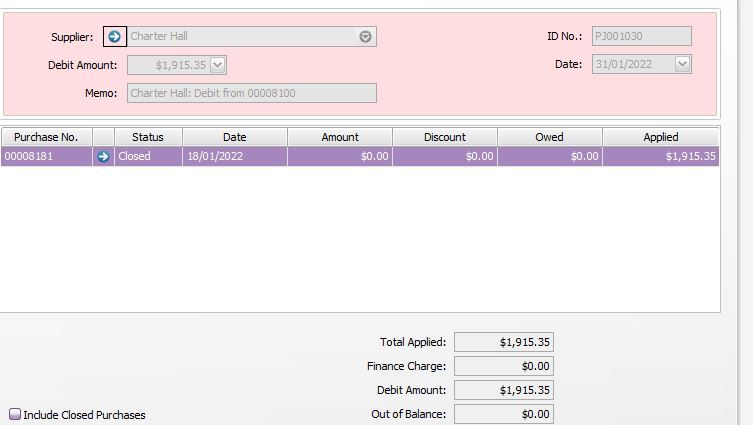Image resolution: width=753 pixels, height=425 pixels.
Task: Click the Memo text field
Action: pos(252,93)
